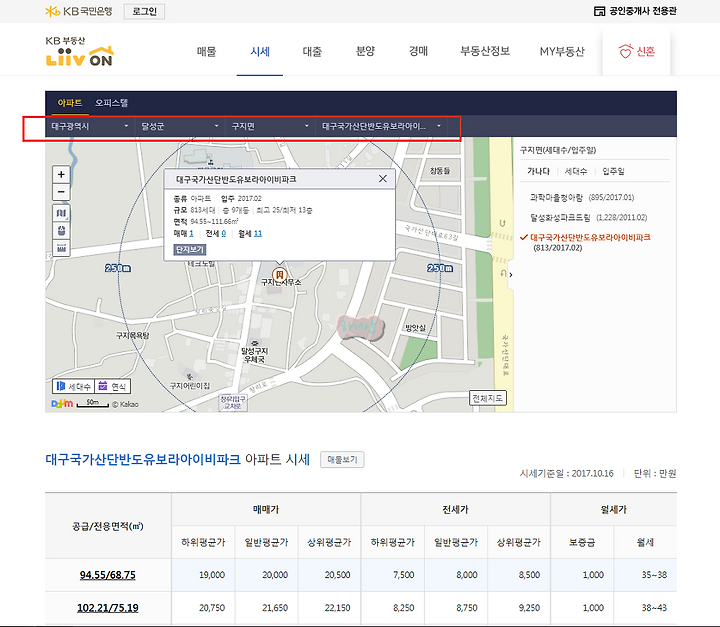Screen dimensions: 720x627
Task: Click the 시세기준일 2017.10.16 text
Action: pyautogui.click(x=567, y=474)
